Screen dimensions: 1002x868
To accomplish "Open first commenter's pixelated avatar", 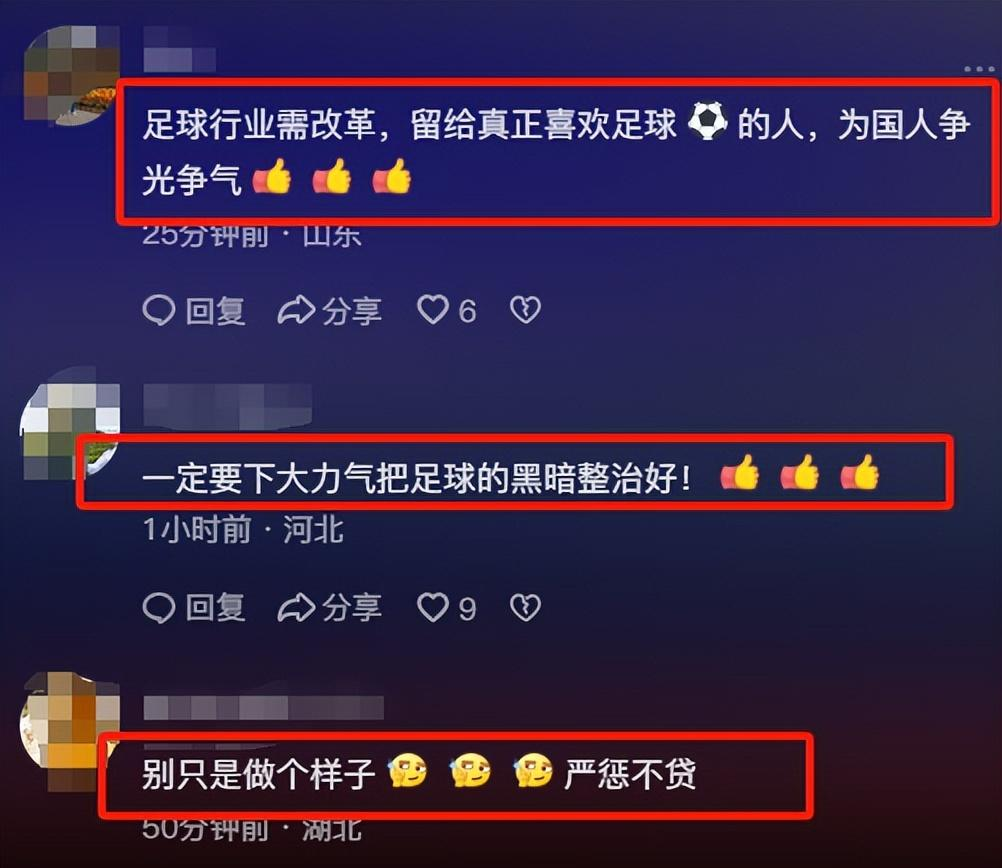I will (72, 75).
